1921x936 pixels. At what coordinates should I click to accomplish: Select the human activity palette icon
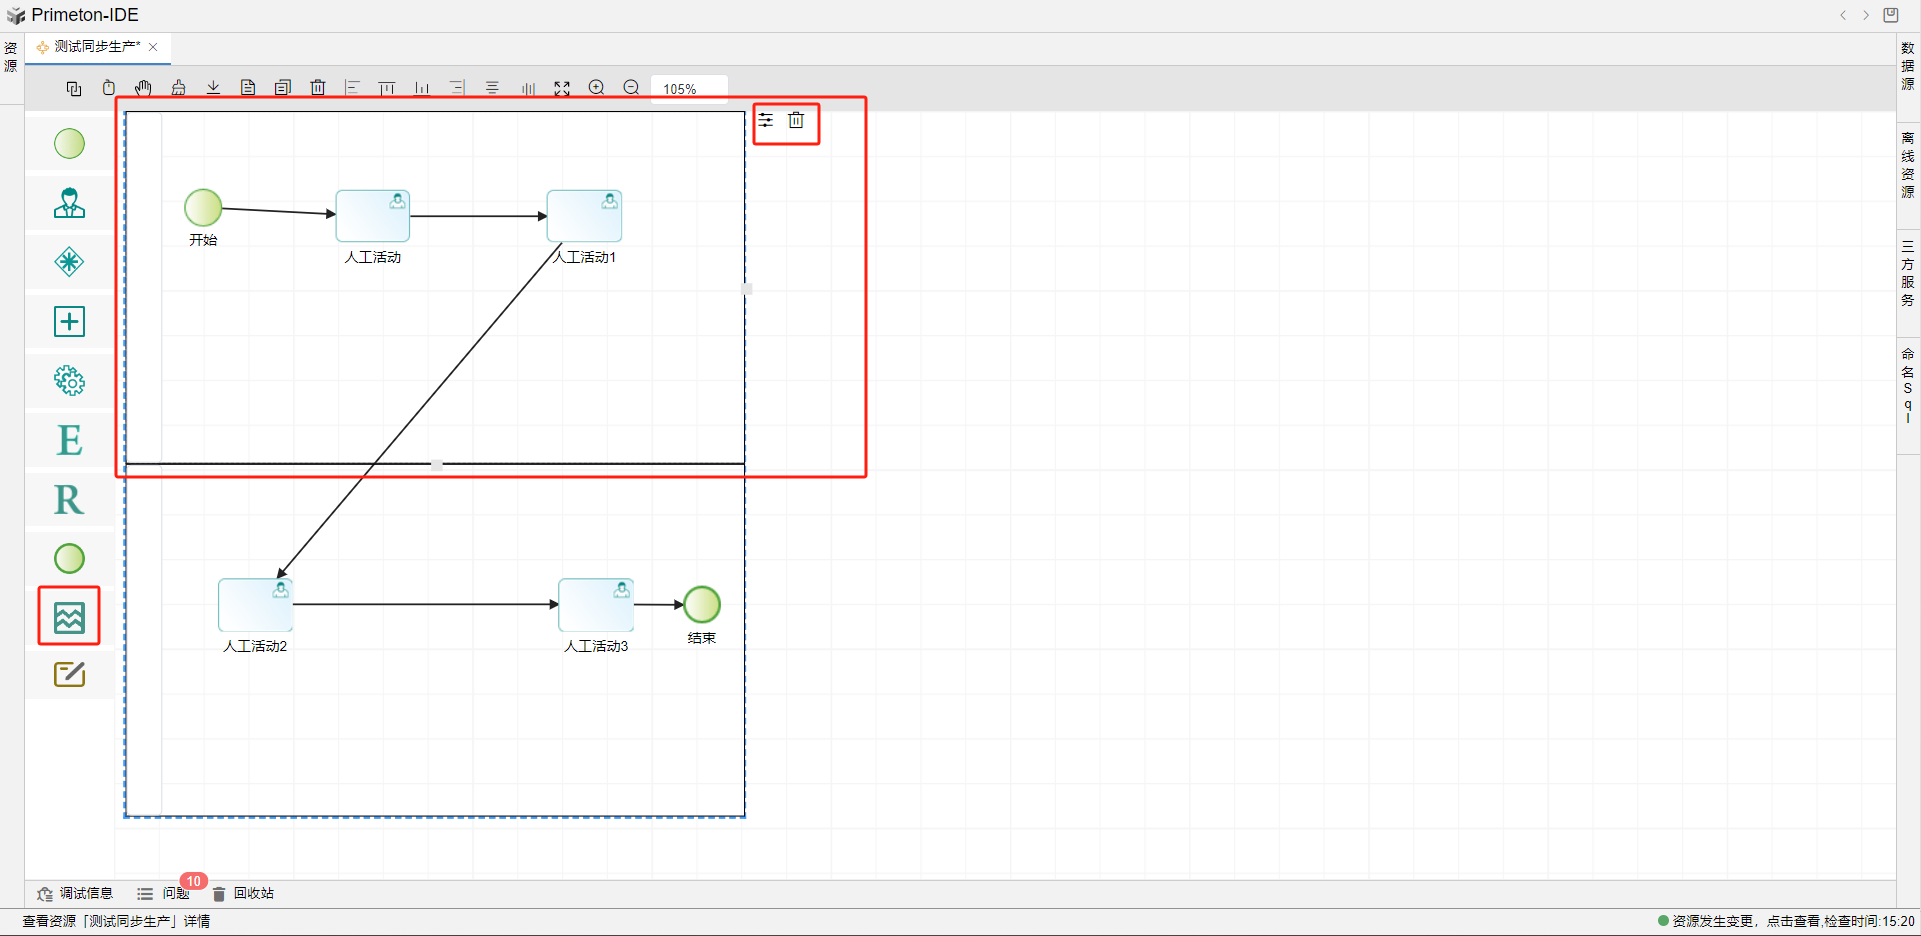[69, 203]
